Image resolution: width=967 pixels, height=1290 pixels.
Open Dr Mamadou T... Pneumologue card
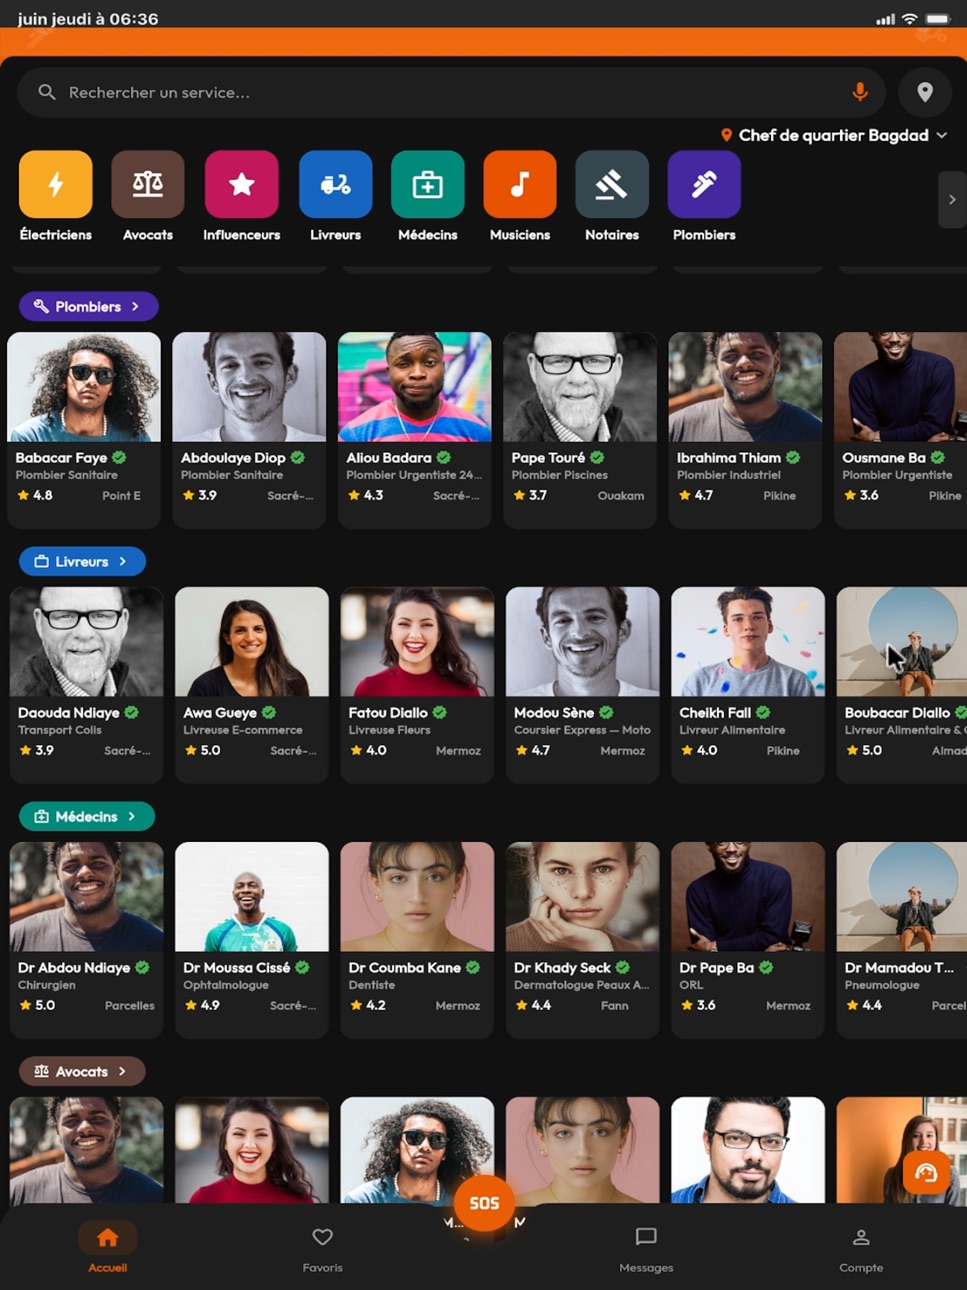pyautogui.click(x=902, y=940)
